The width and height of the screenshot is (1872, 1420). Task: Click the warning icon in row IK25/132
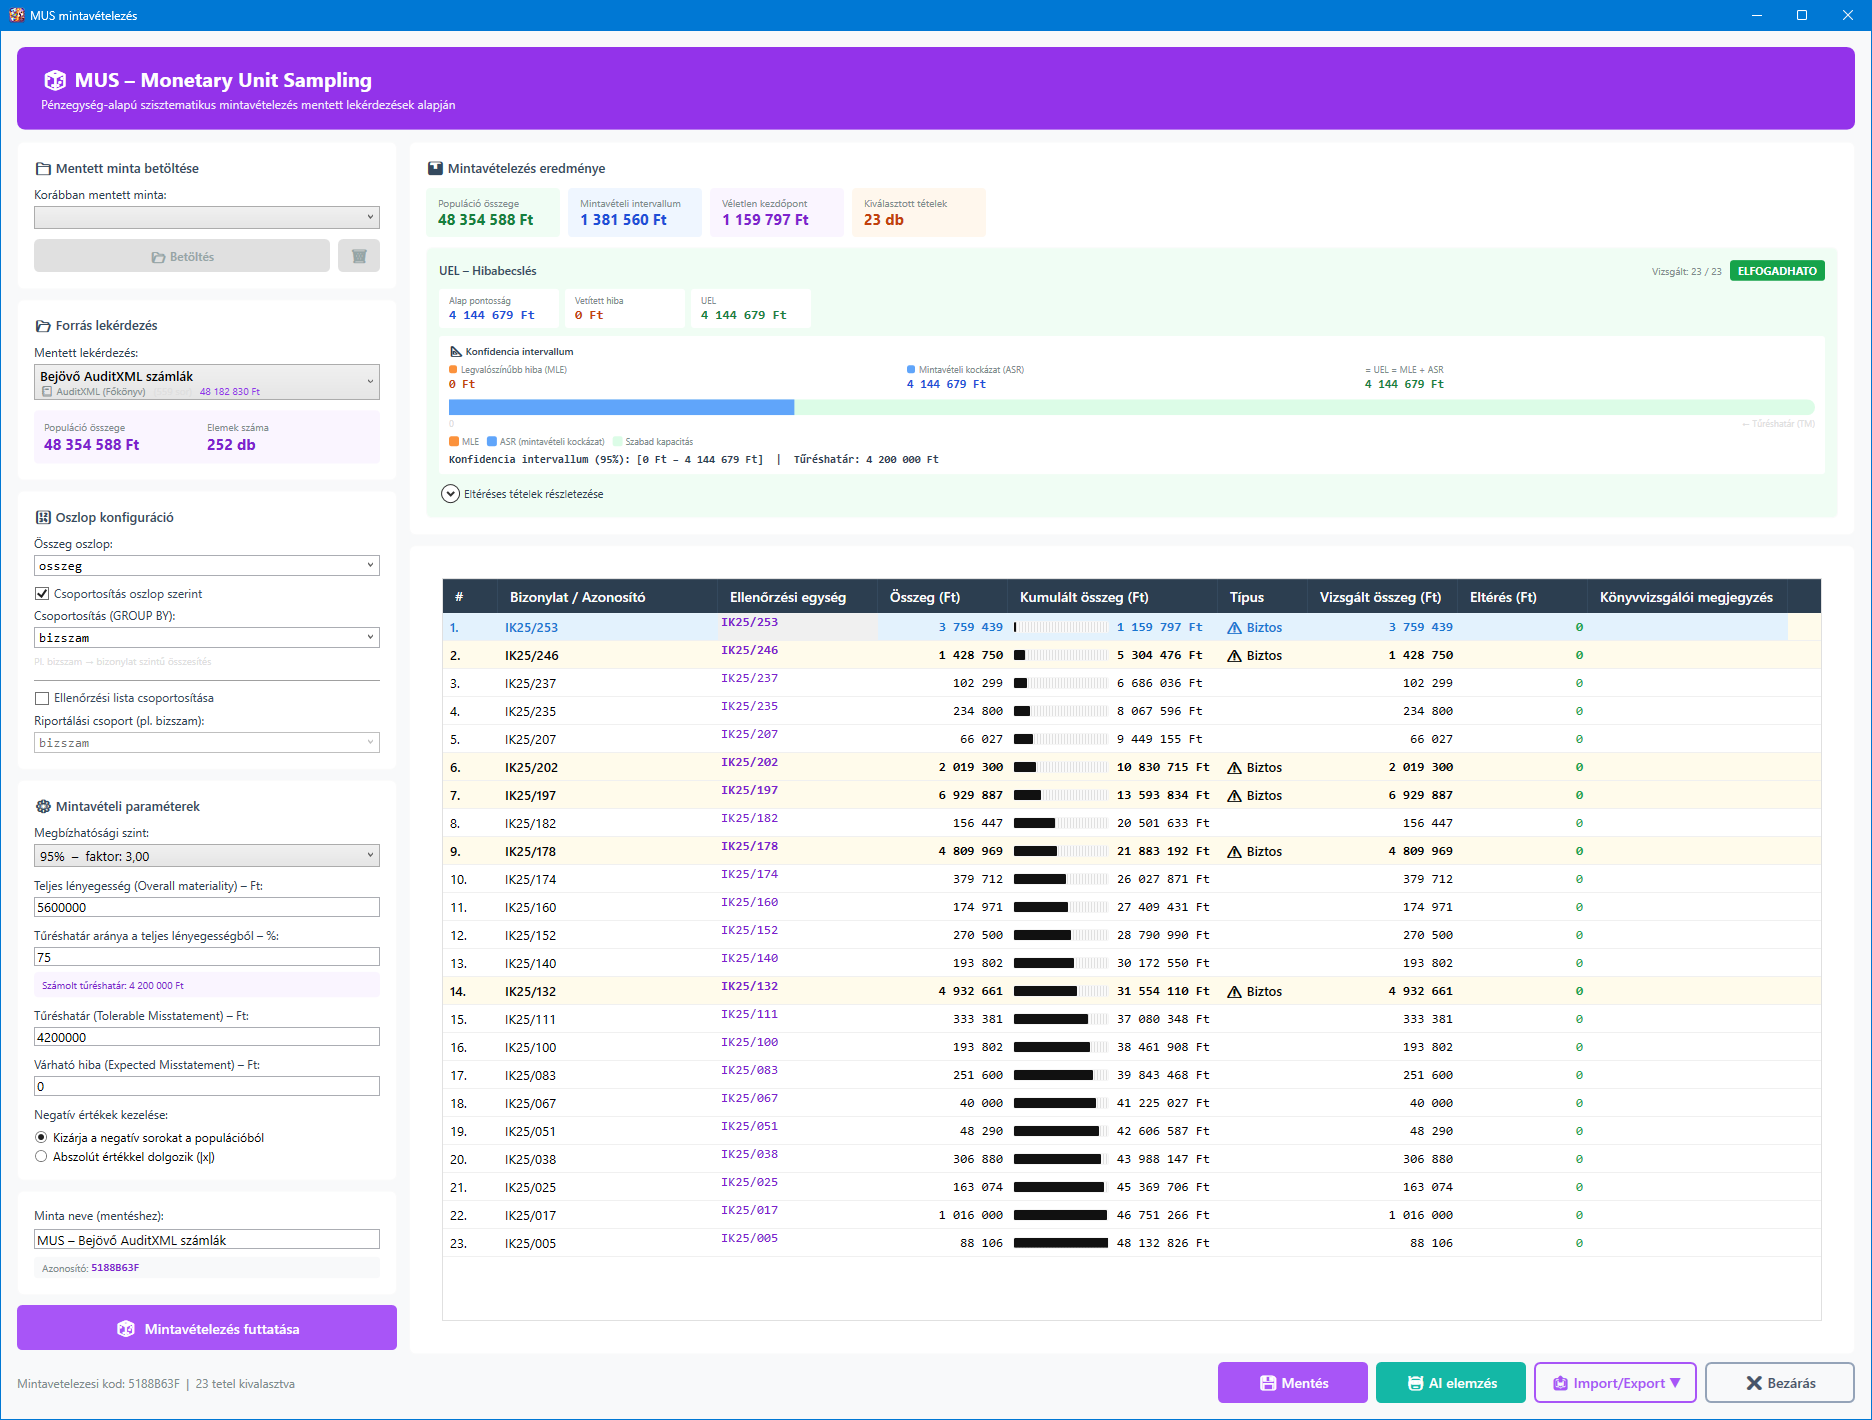1235,992
